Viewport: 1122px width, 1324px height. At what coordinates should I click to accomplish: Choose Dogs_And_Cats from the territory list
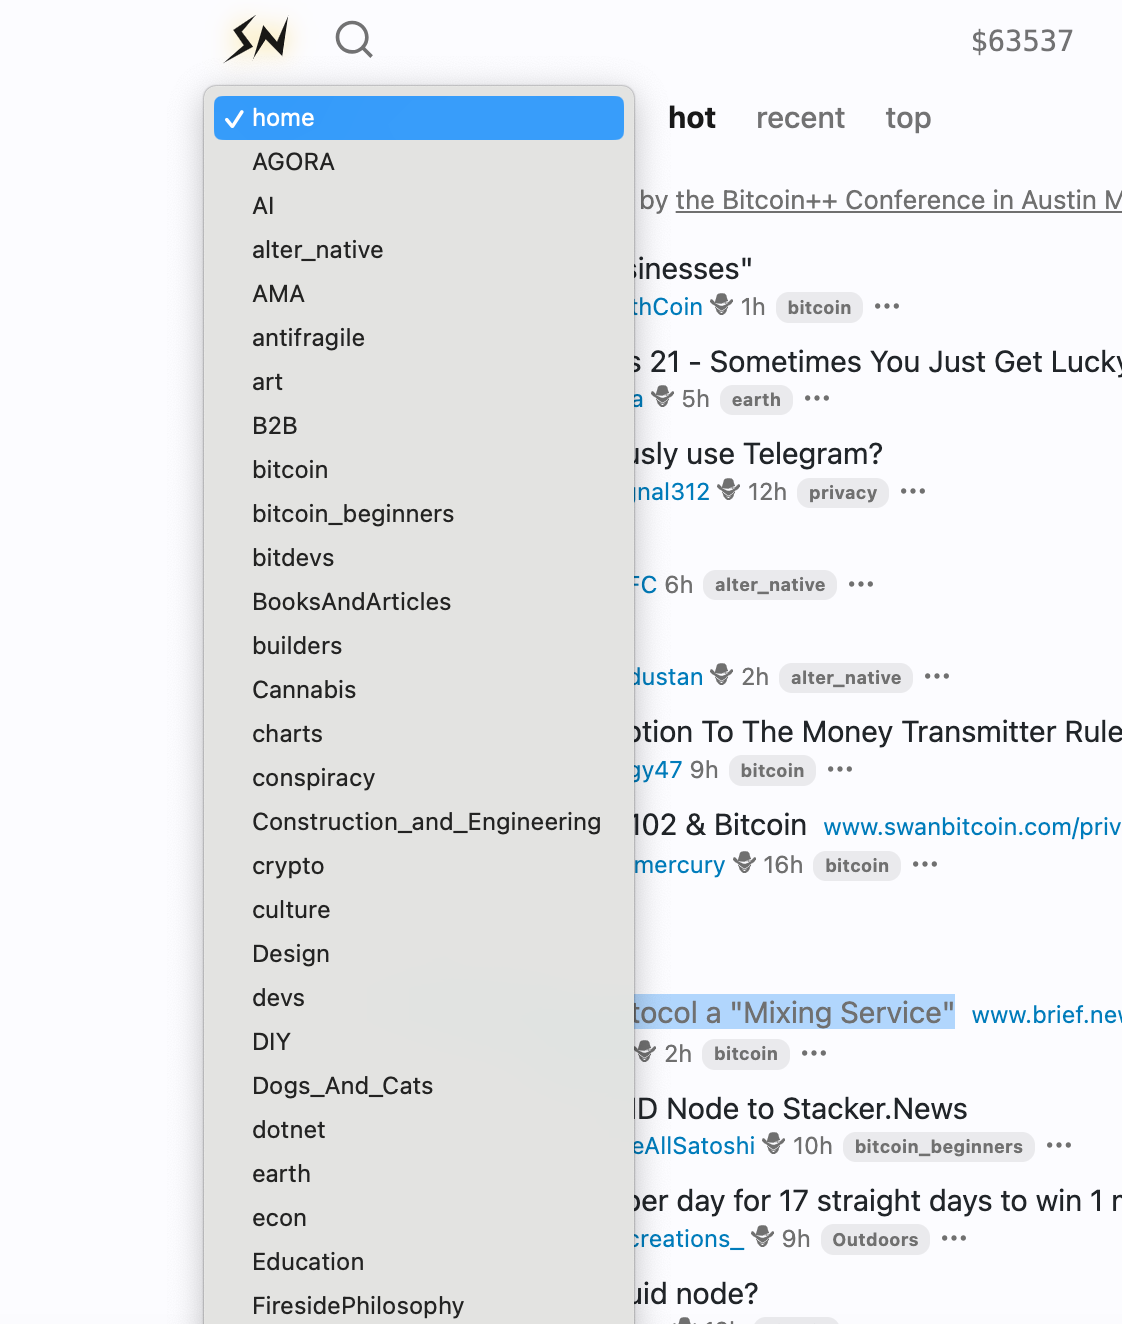(342, 1086)
